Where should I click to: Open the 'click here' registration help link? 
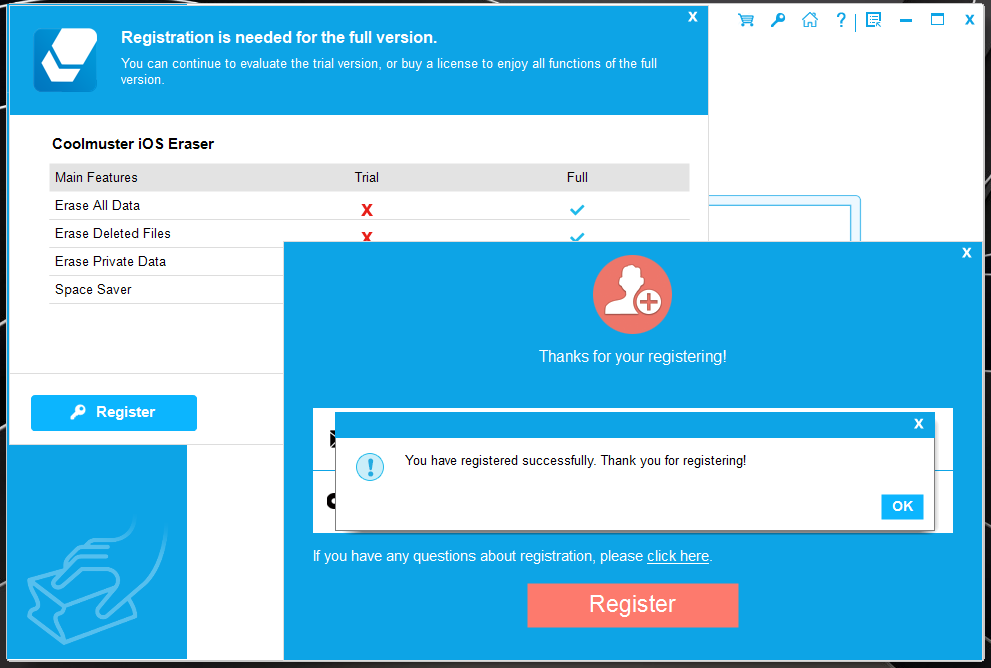(x=678, y=556)
